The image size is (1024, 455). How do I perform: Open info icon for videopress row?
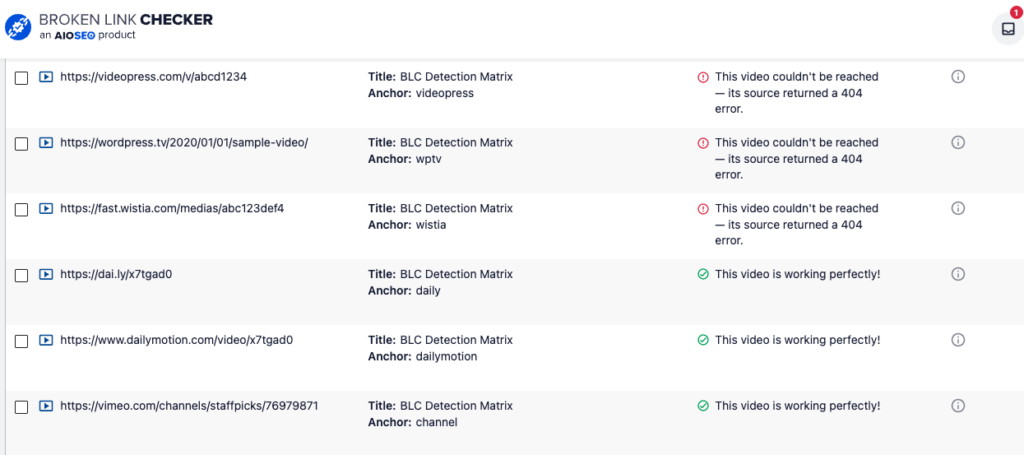(x=958, y=77)
